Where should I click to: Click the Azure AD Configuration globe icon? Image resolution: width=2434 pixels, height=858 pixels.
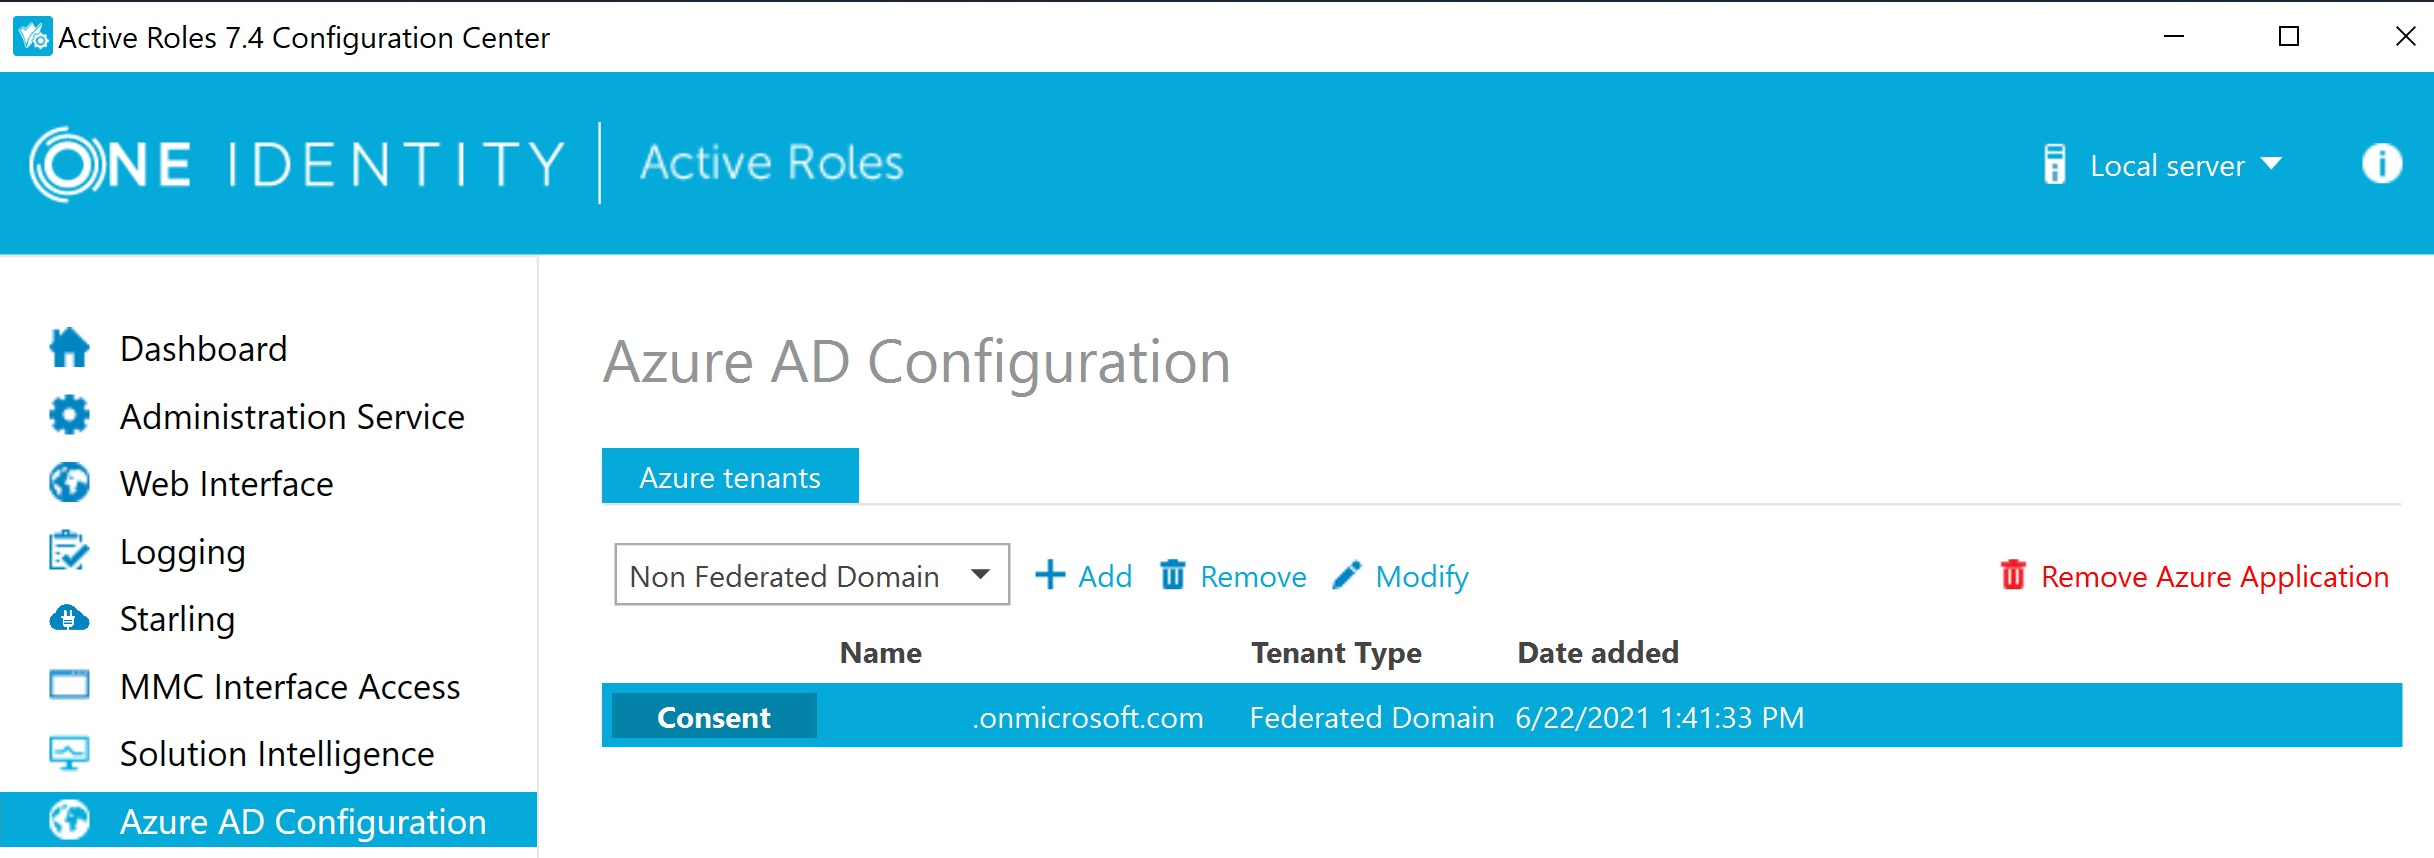pyautogui.click(x=69, y=820)
